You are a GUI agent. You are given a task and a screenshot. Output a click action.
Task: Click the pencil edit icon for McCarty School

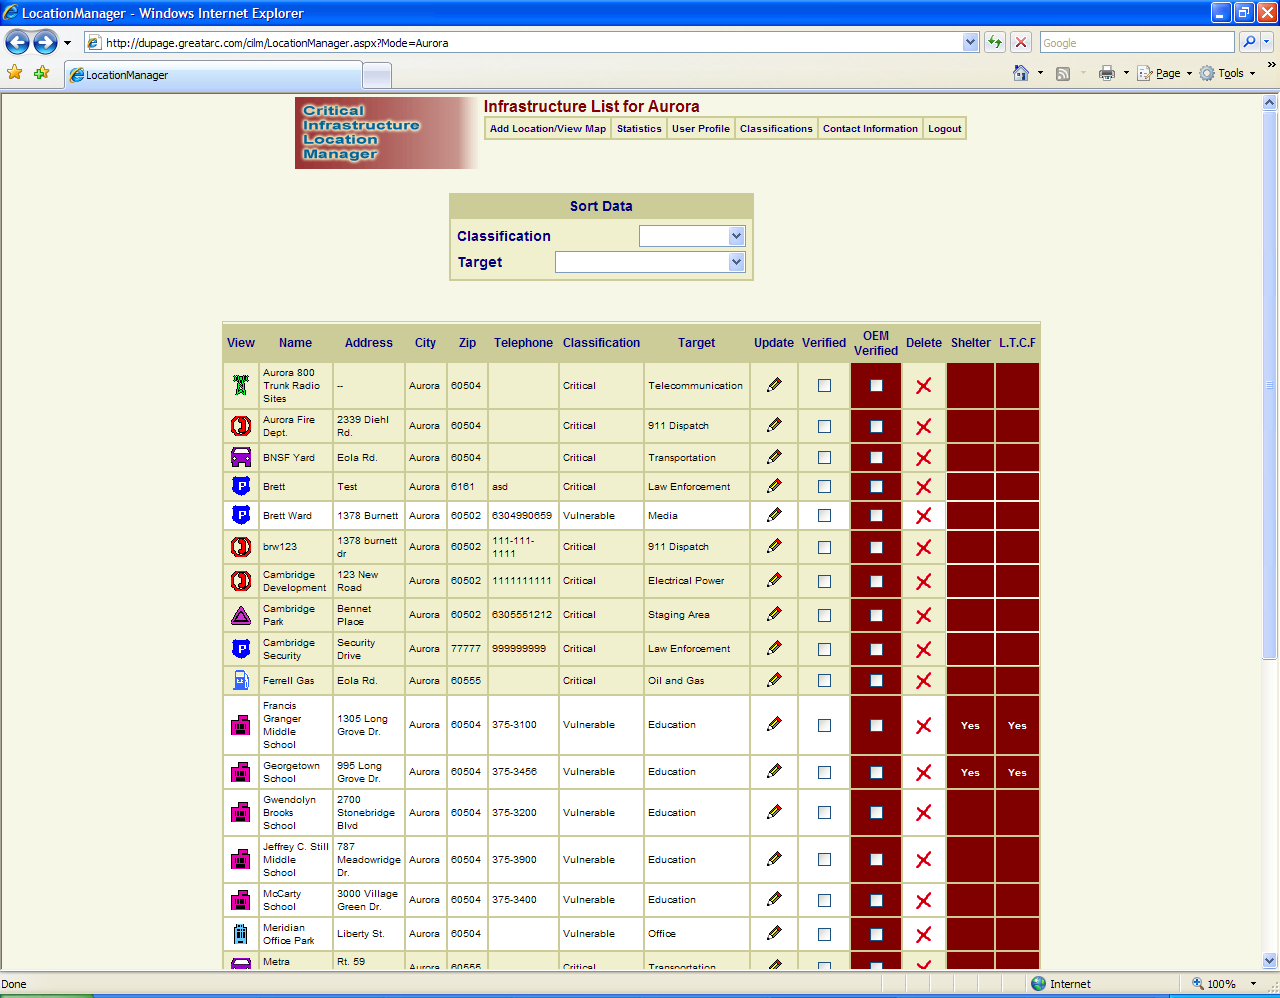pos(774,899)
